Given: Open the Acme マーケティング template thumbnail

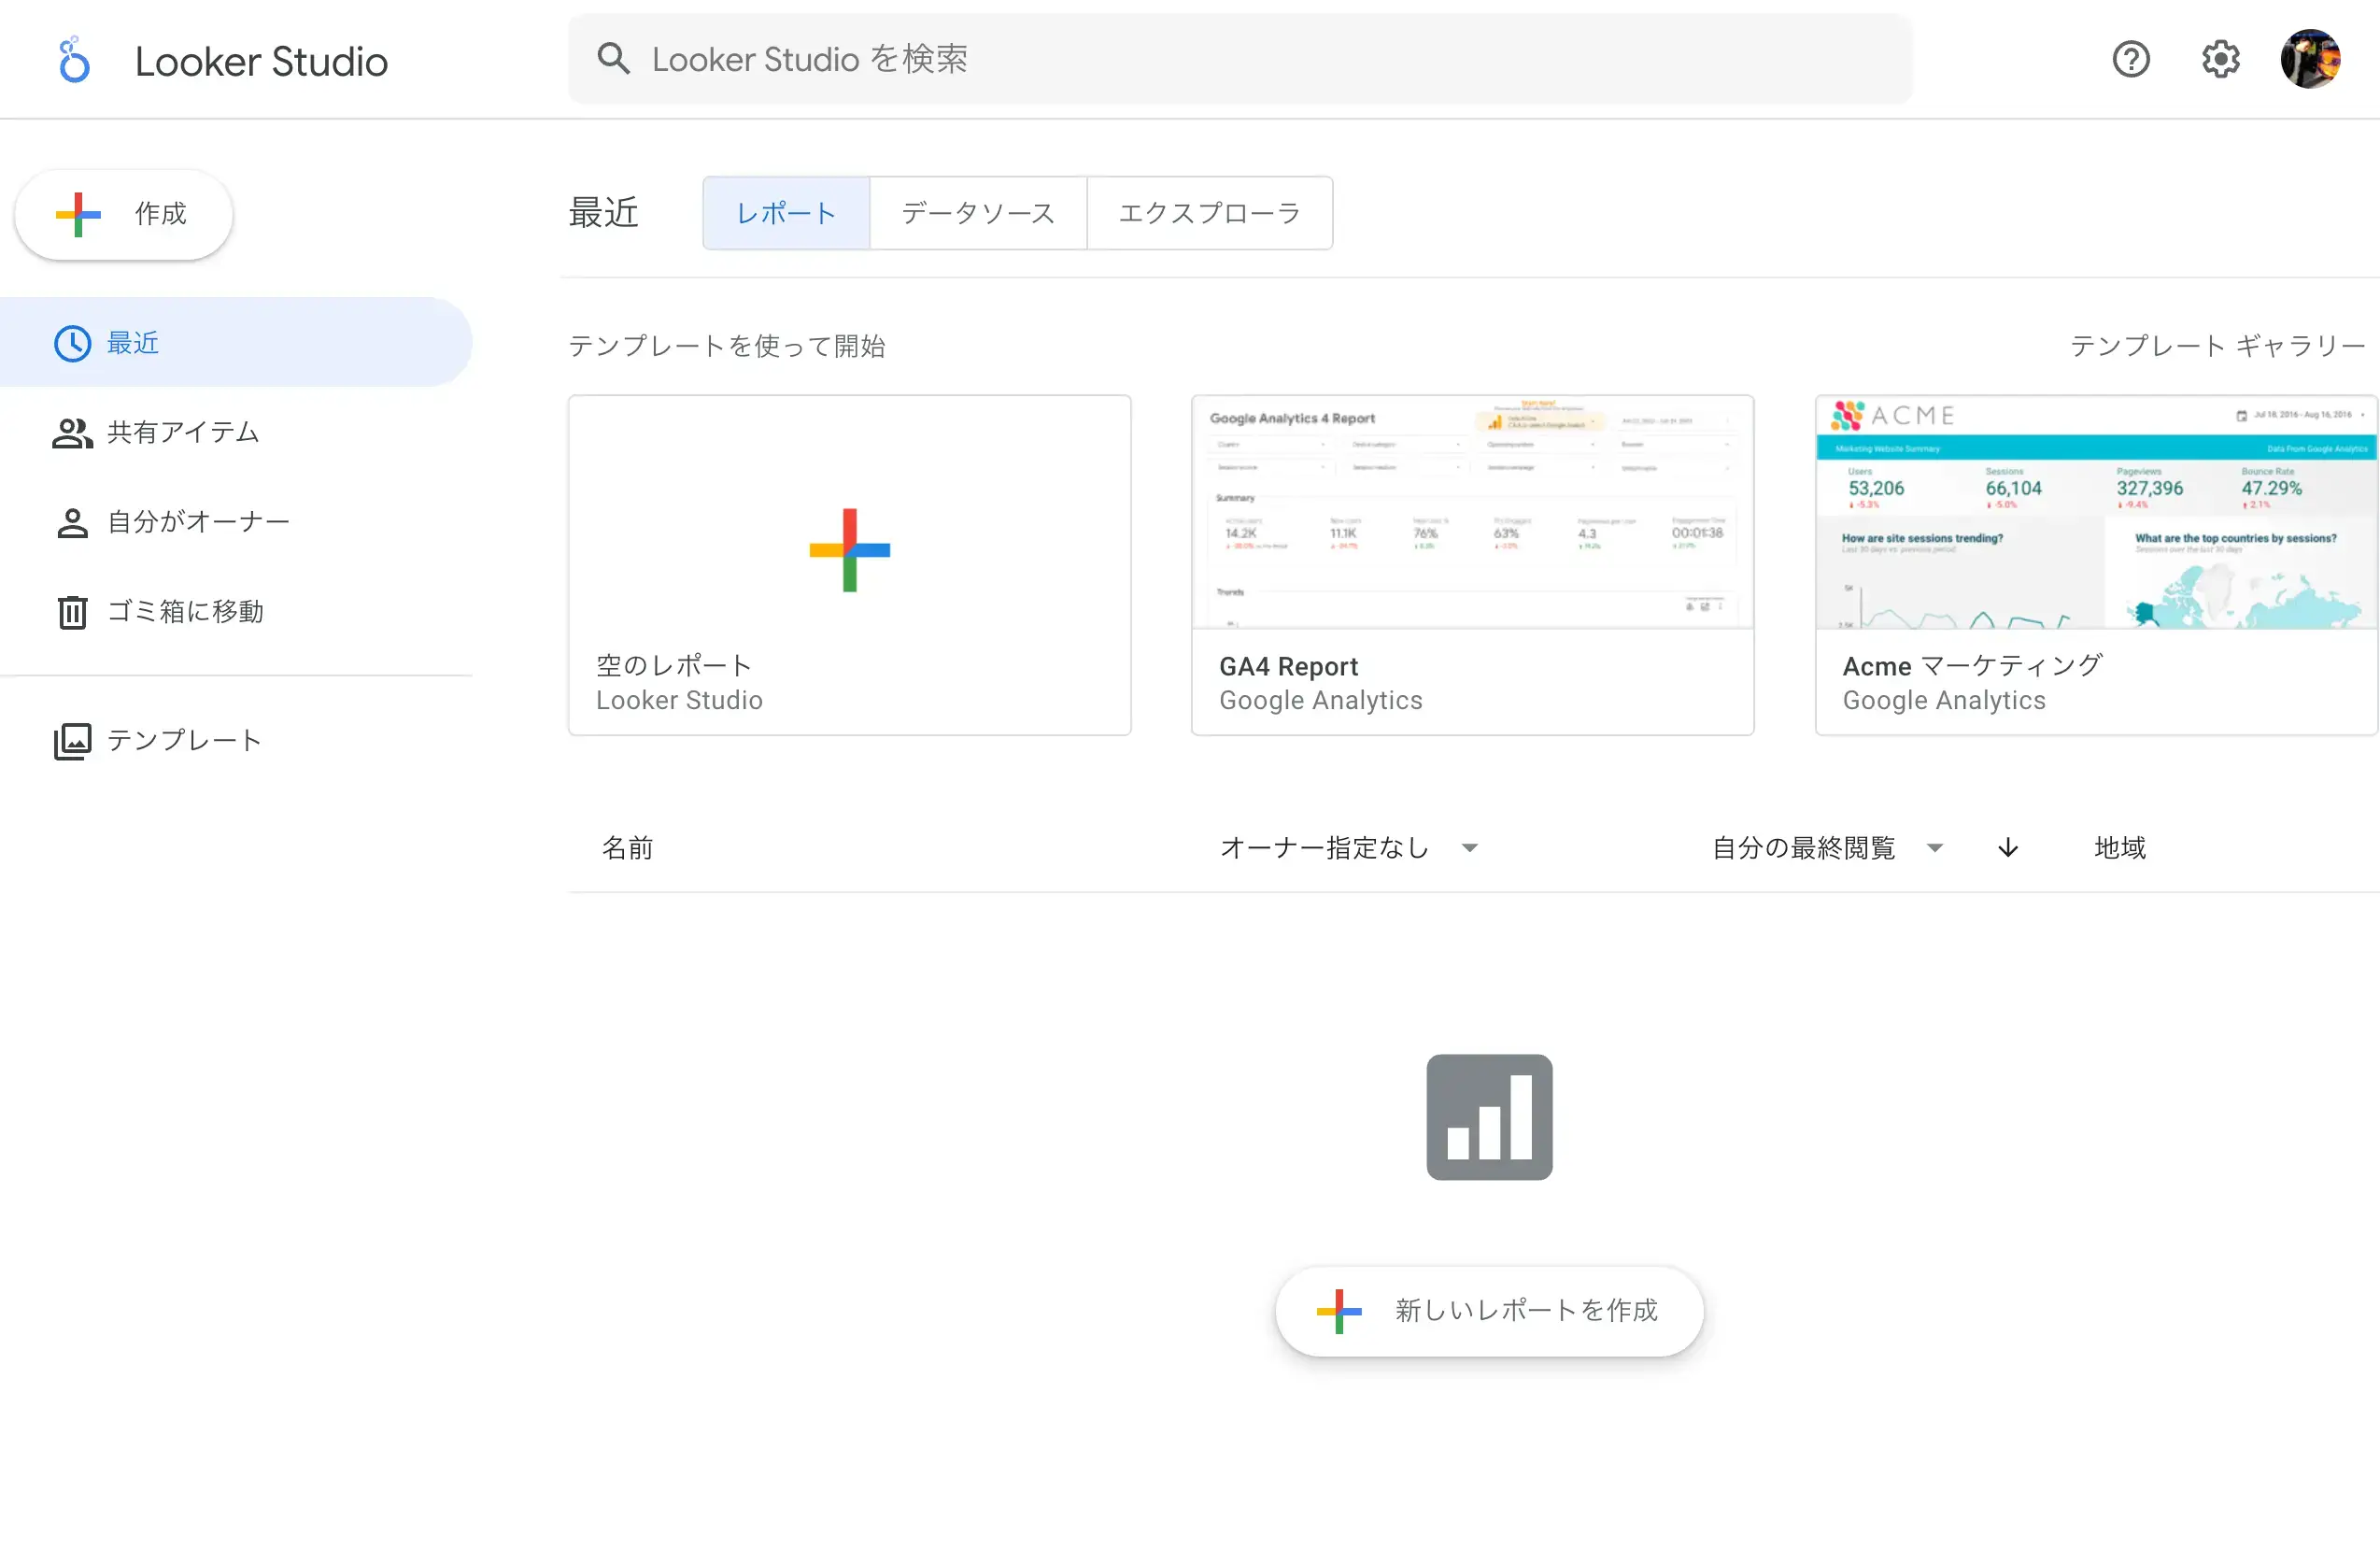Looking at the screenshot, I should coord(2095,512).
